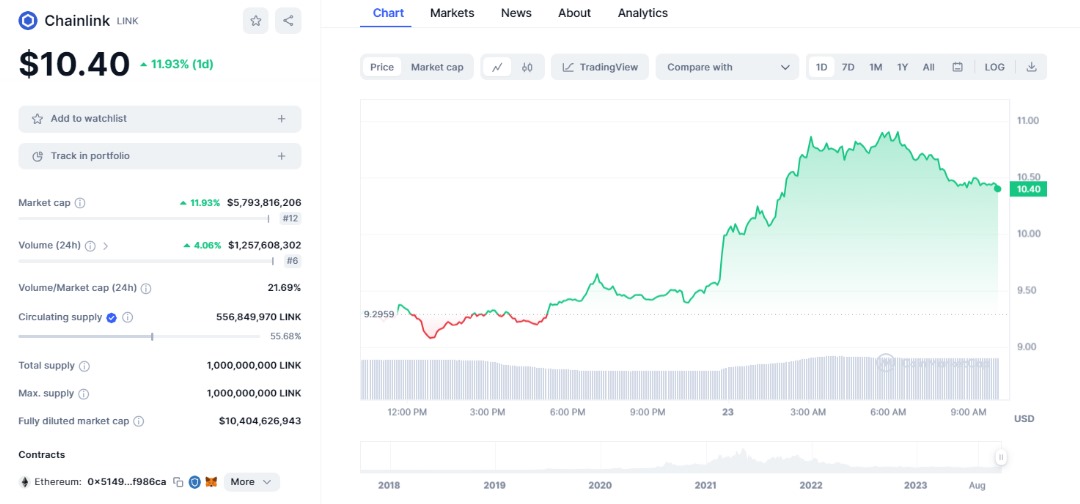
Task: Show Total supply info icon
Action: click(84, 366)
